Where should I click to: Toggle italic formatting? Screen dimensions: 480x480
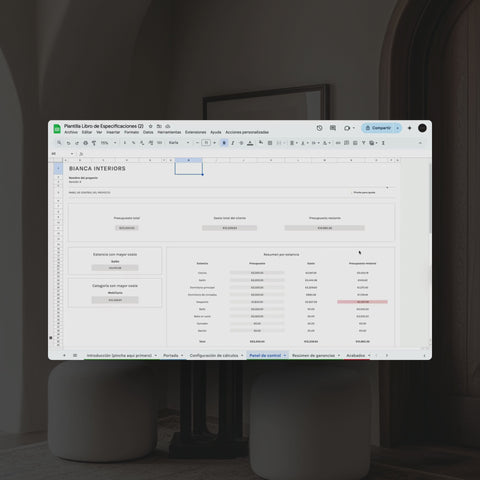(233, 143)
